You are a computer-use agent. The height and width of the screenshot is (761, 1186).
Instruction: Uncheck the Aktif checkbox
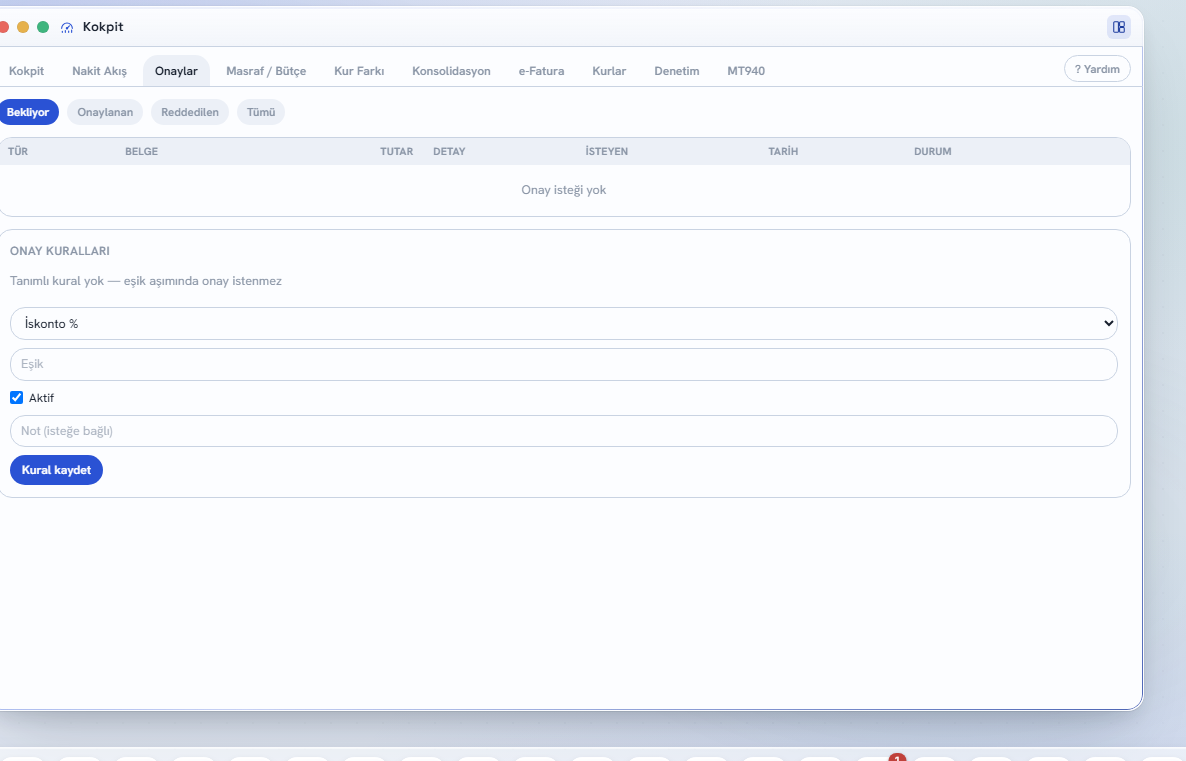click(x=17, y=398)
